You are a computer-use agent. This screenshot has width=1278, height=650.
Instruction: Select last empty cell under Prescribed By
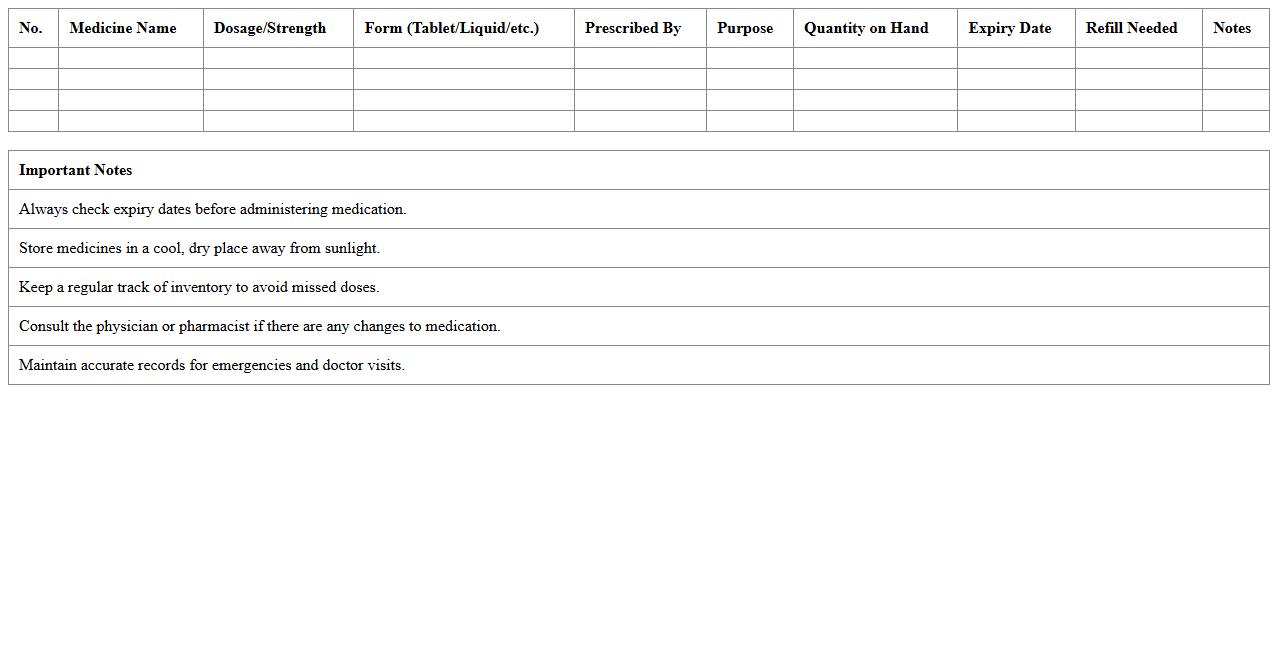coord(640,121)
